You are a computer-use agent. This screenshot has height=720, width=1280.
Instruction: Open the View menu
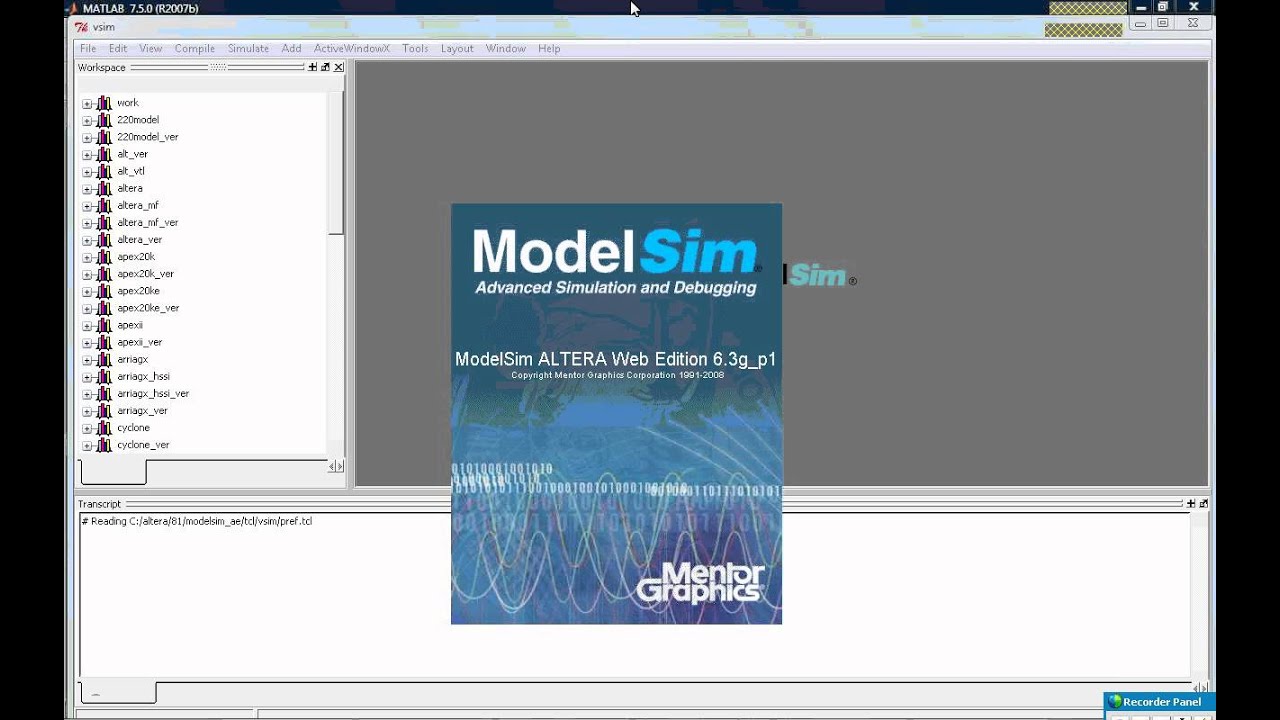point(151,48)
